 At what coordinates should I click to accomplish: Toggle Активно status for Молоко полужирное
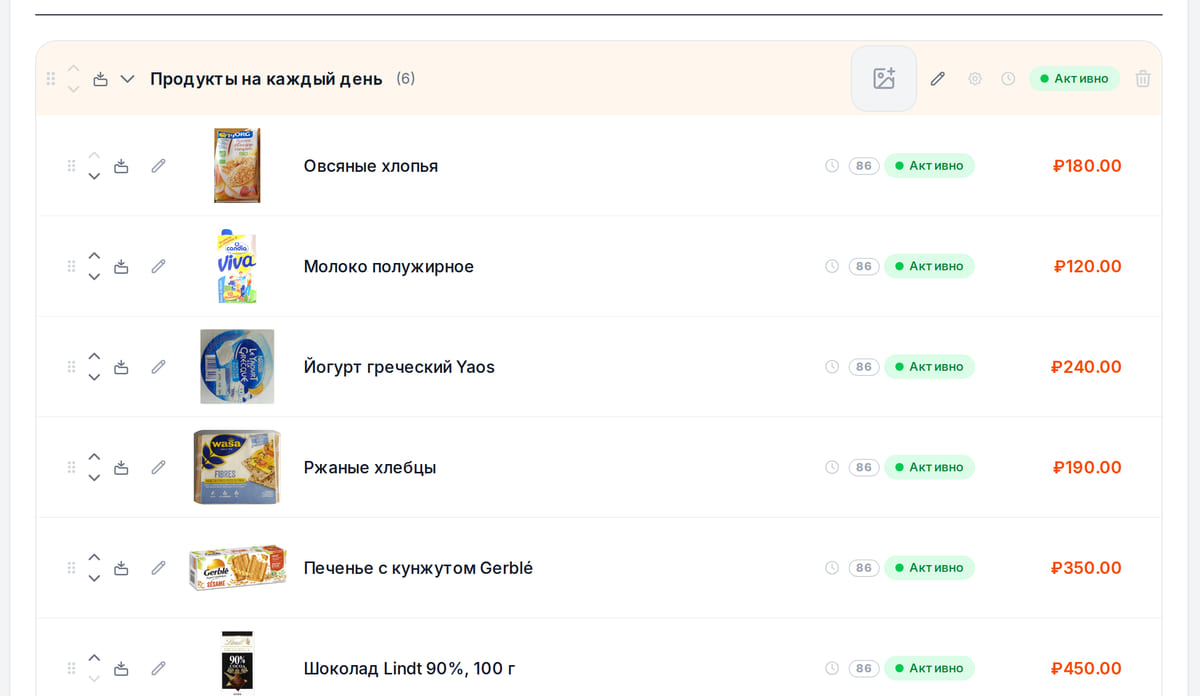(x=929, y=266)
